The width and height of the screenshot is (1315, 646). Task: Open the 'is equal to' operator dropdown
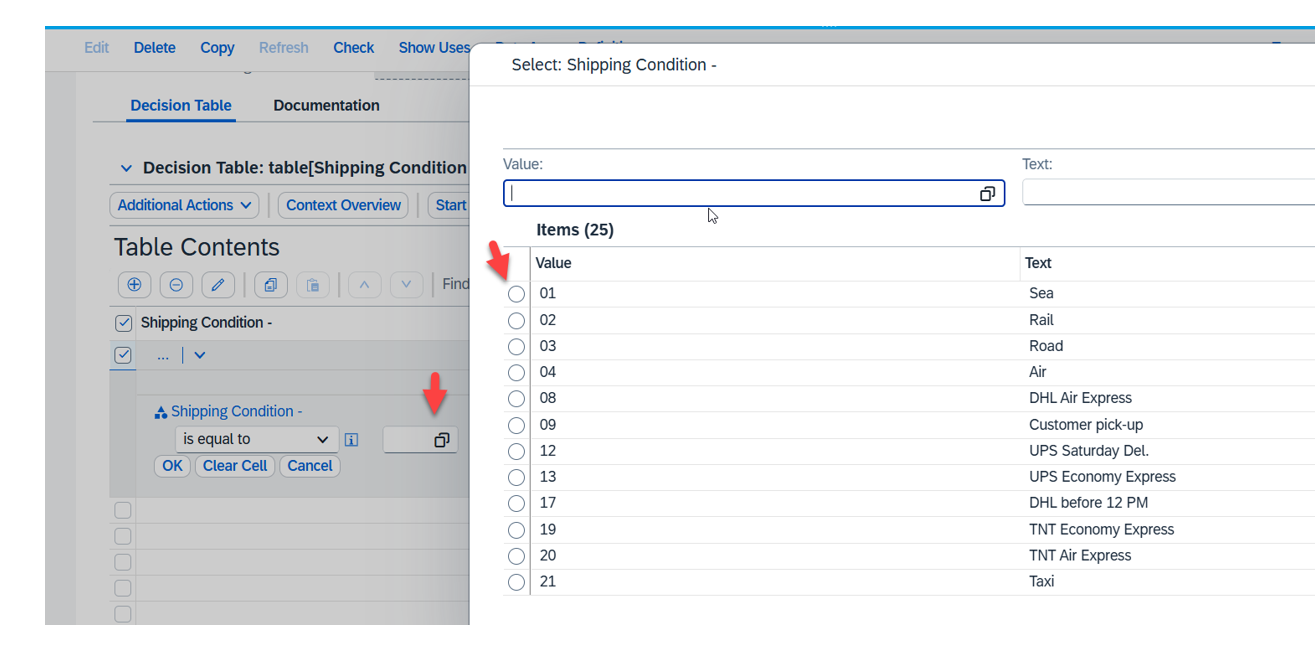click(254, 440)
